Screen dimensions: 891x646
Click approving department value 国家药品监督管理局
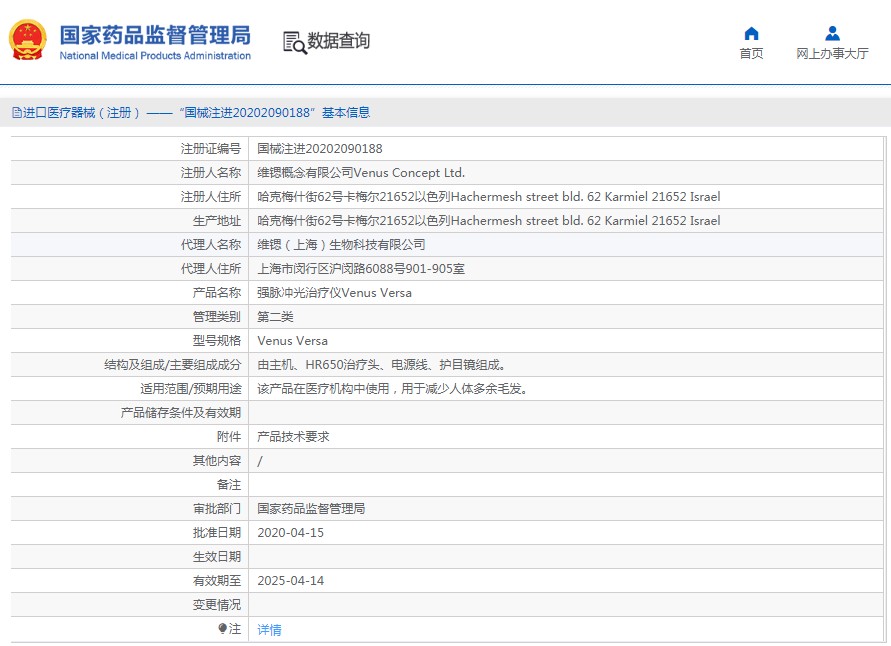point(311,509)
